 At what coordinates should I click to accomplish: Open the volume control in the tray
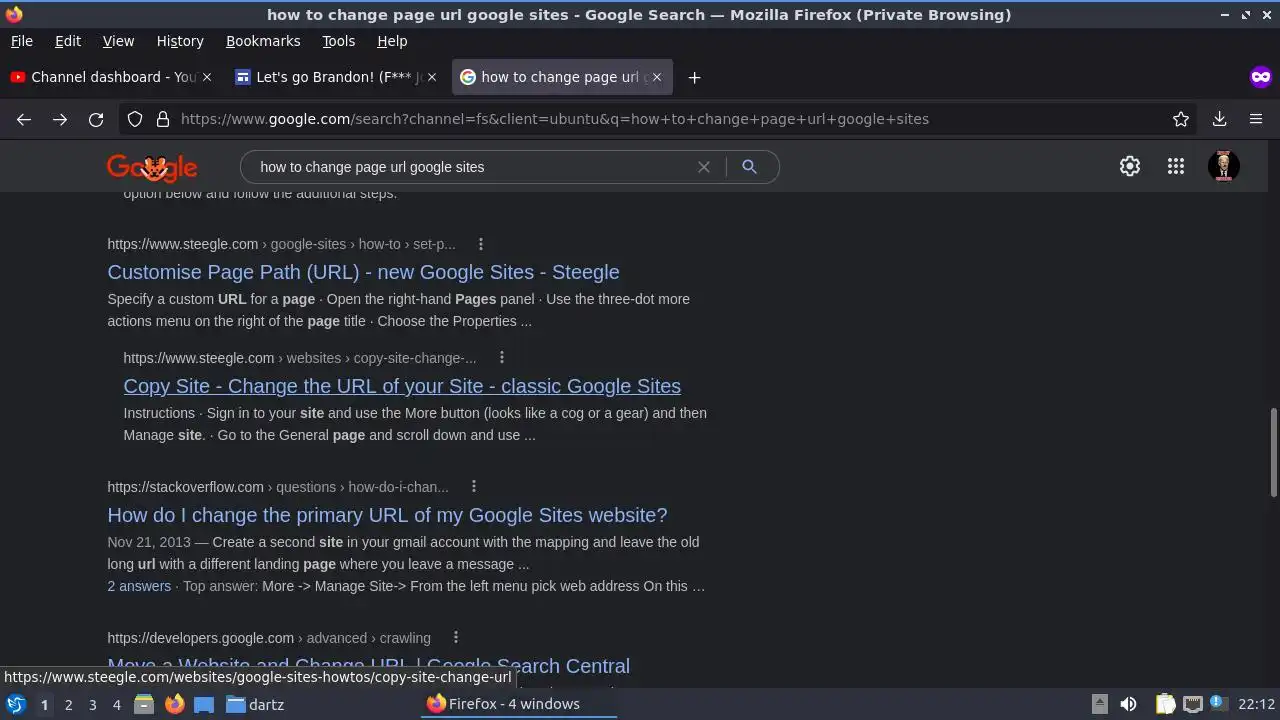coord(1128,704)
